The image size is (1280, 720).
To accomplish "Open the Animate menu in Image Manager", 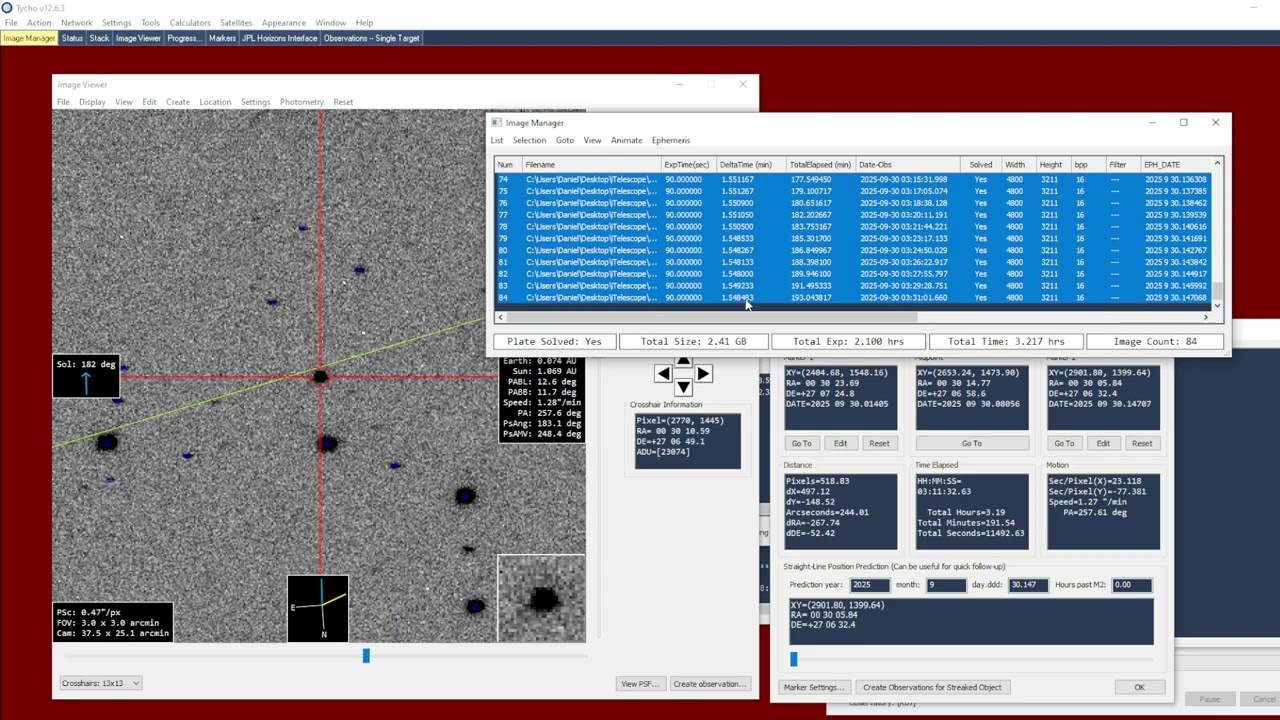I will (627, 140).
